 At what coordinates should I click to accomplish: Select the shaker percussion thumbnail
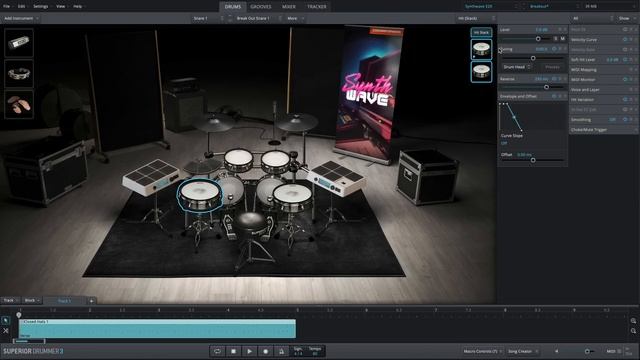[x=19, y=42]
